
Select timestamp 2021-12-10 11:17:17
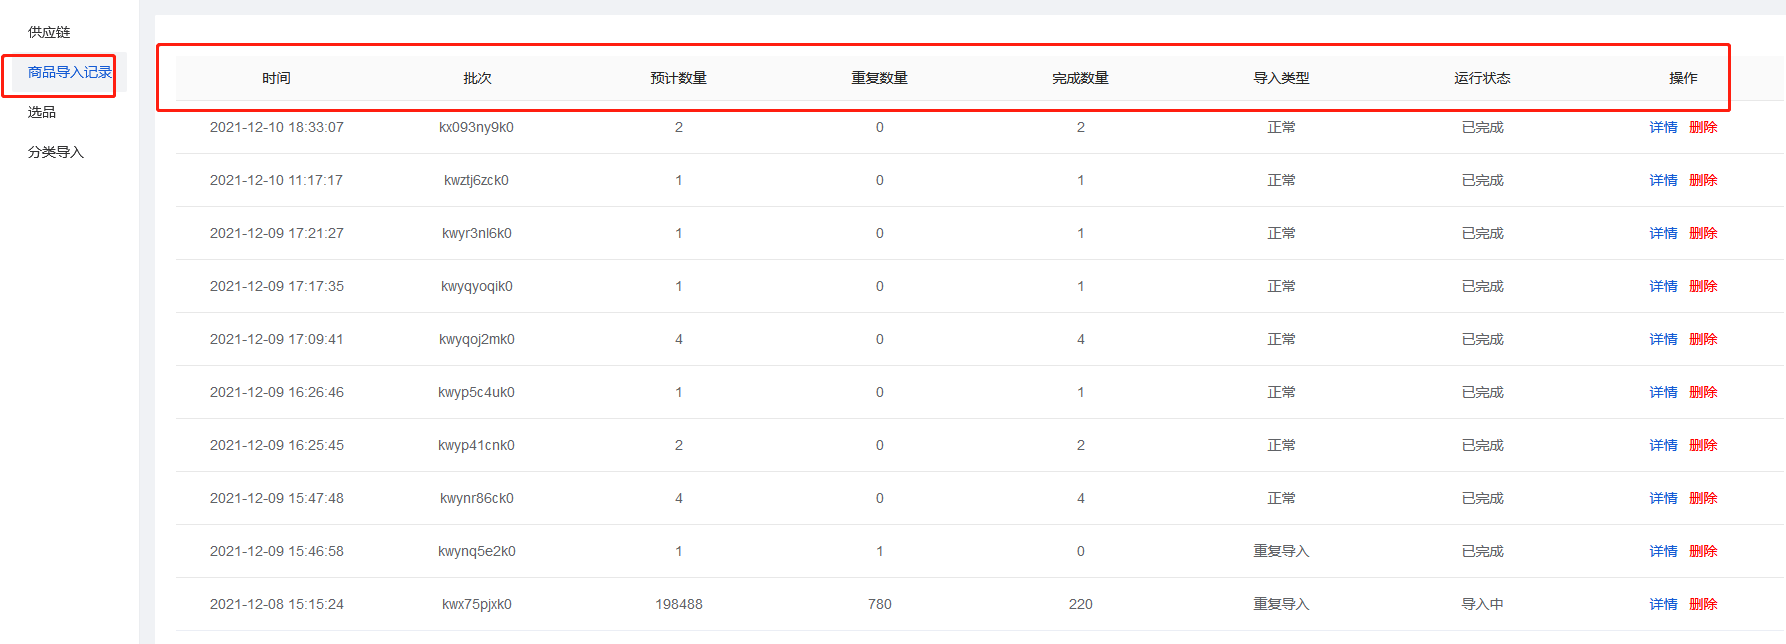[276, 180]
